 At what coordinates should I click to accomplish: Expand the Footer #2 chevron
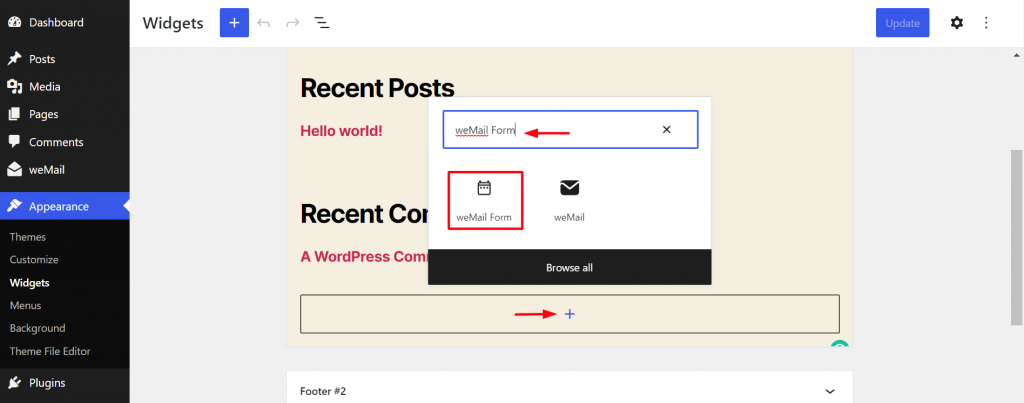(830, 391)
